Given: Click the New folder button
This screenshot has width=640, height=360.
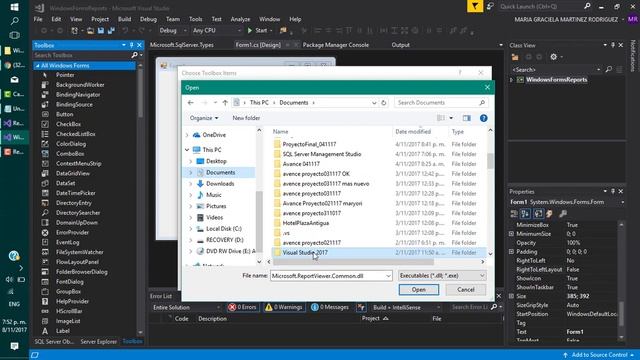Looking at the screenshot, I should pyautogui.click(x=246, y=118).
